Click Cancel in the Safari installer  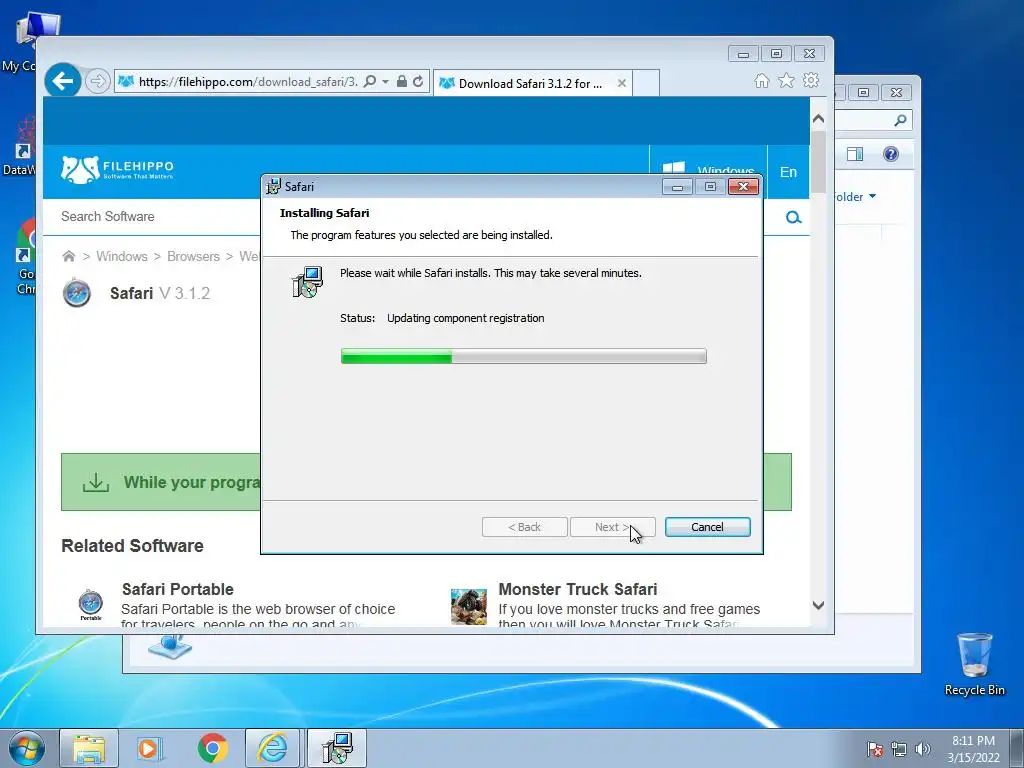pyautogui.click(x=707, y=527)
